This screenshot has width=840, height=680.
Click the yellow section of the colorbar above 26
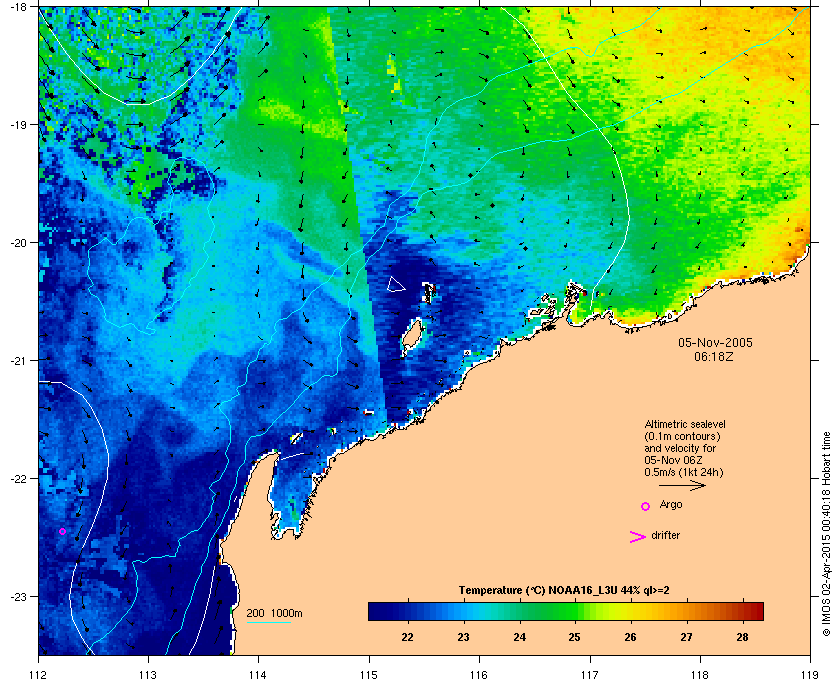point(621,611)
